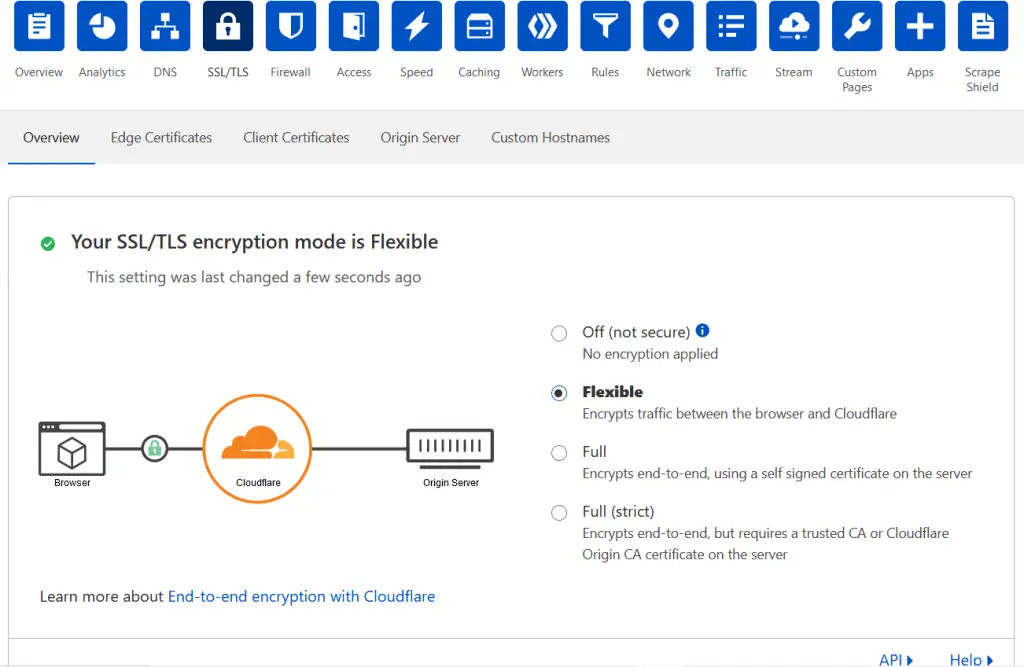Open the Caching drive icon
The image size is (1024, 667).
point(479,26)
